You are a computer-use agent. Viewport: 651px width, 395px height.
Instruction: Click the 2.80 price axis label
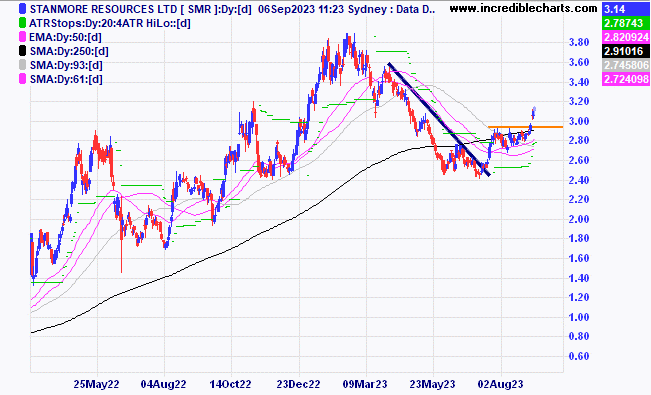(x=579, y=140)
